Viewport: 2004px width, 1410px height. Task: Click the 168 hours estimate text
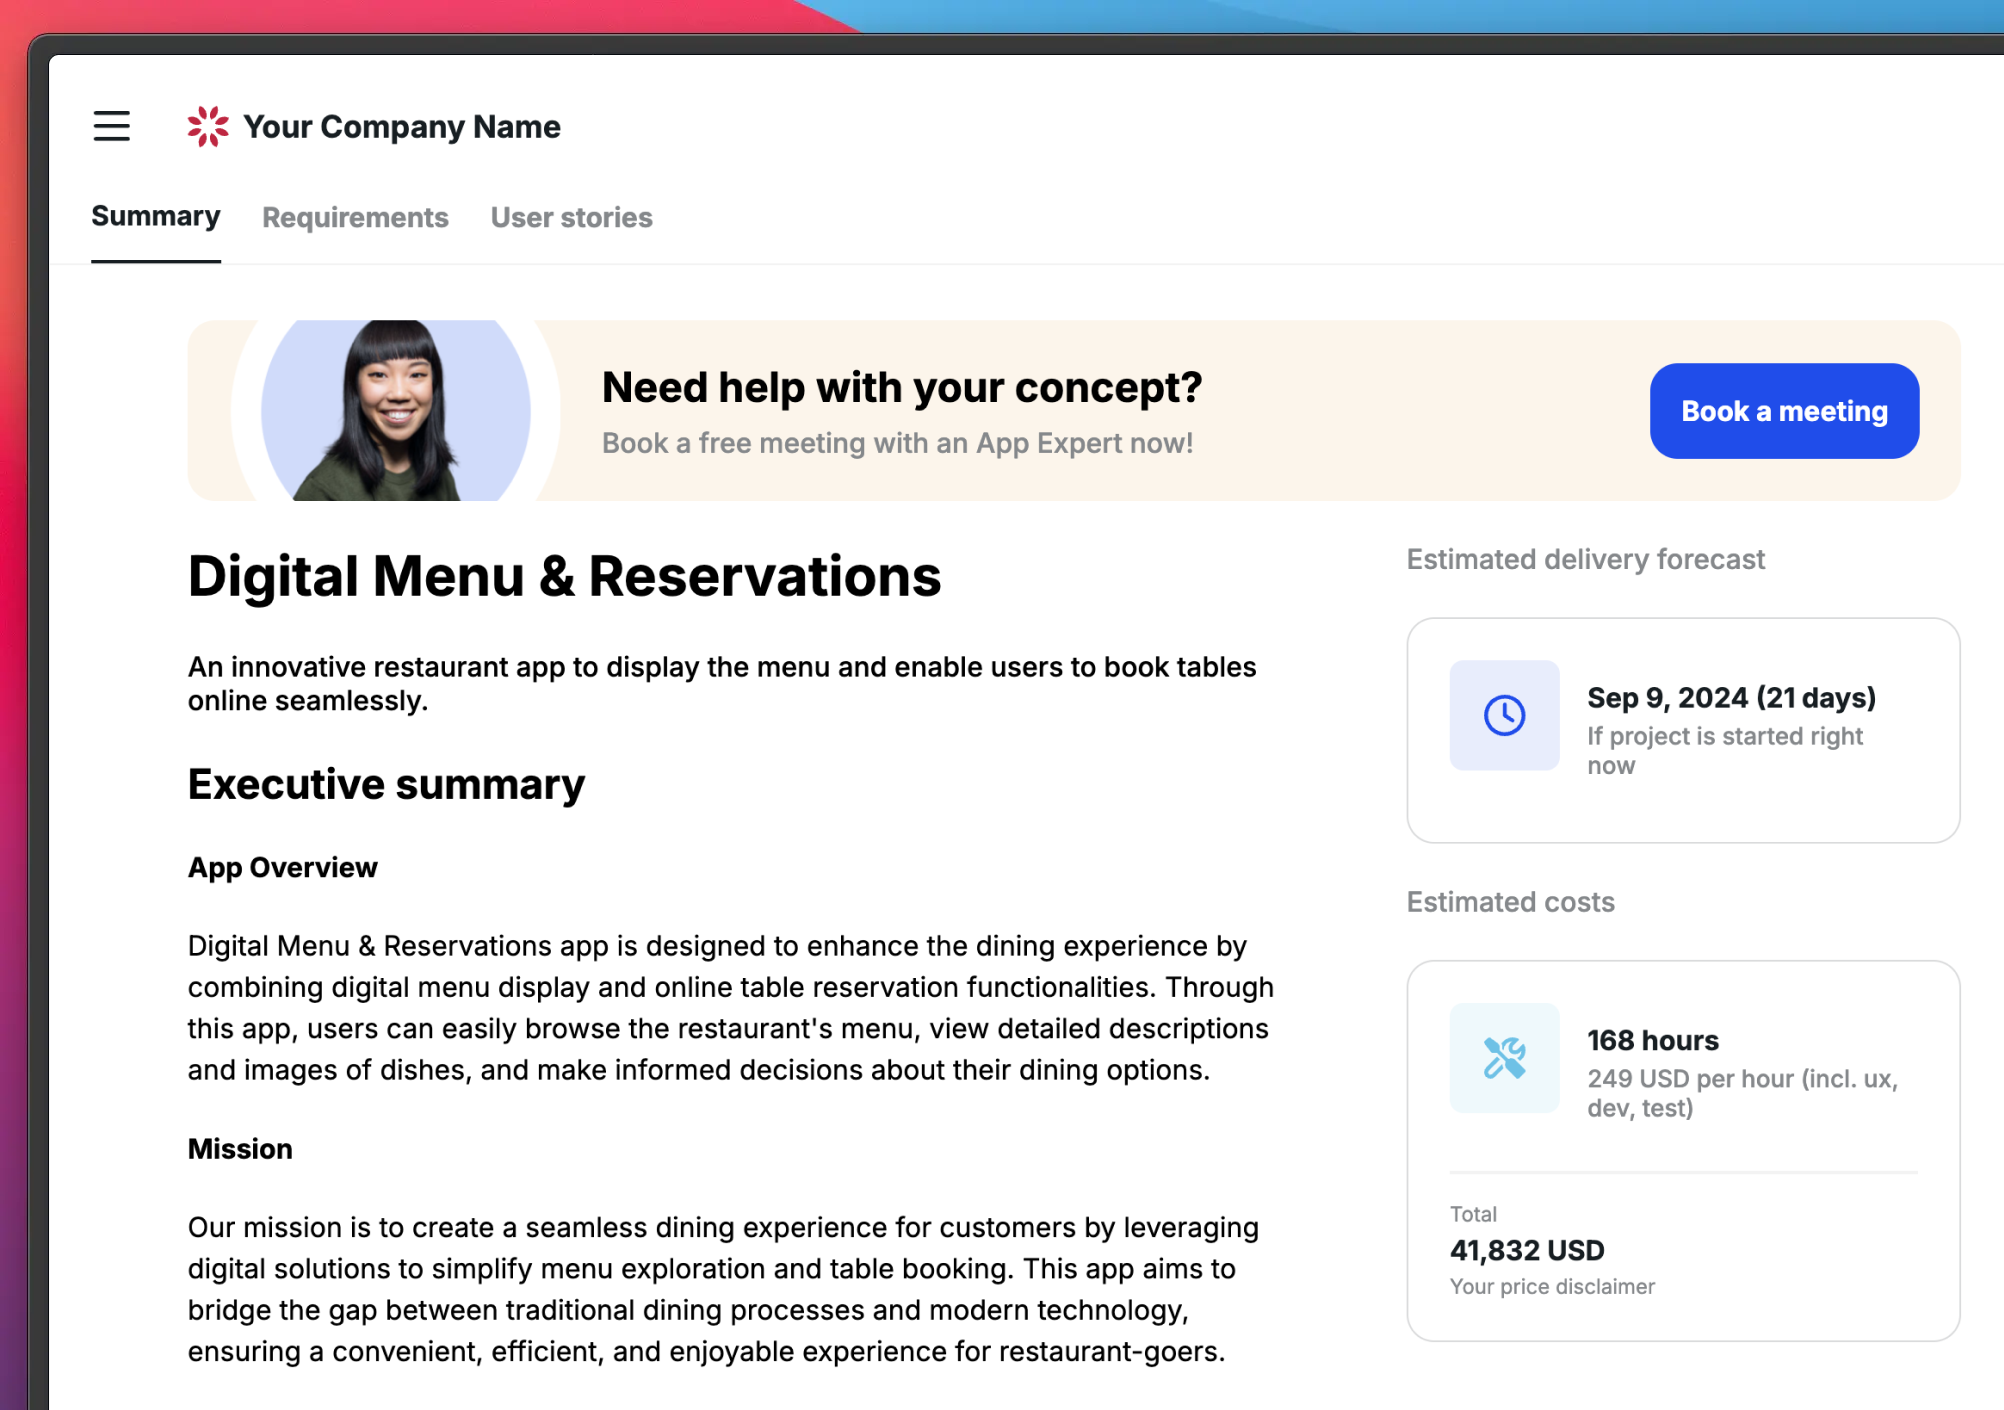pyautogui.click(x=1652, y=1040)
